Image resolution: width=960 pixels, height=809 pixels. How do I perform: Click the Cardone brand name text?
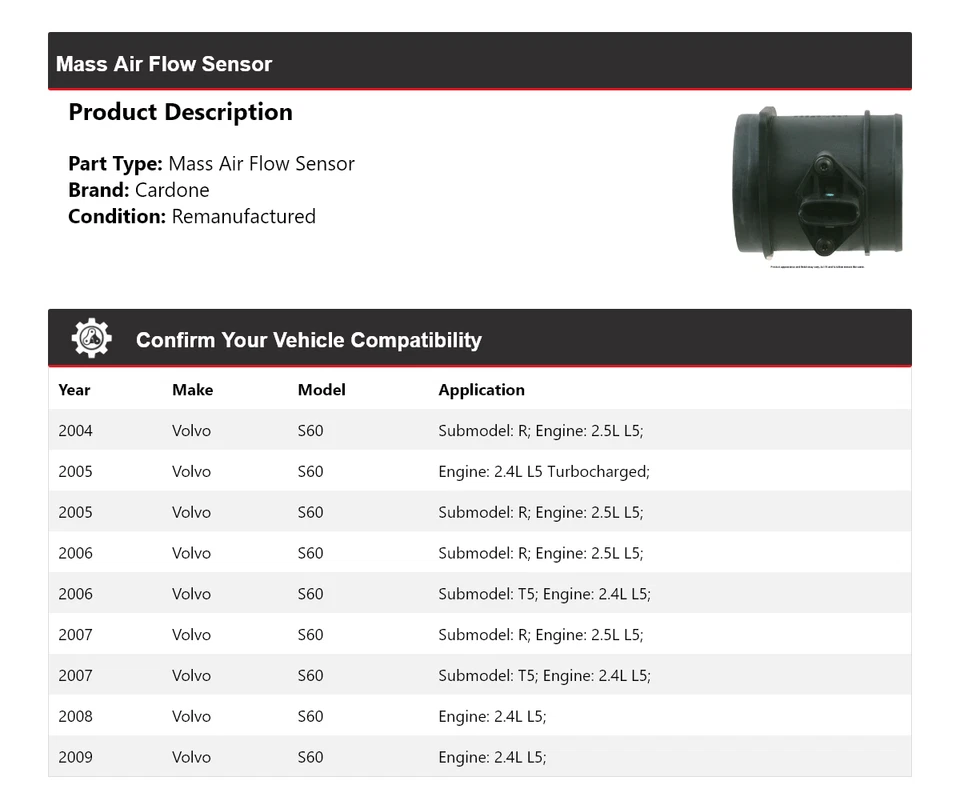pos(172,190)
